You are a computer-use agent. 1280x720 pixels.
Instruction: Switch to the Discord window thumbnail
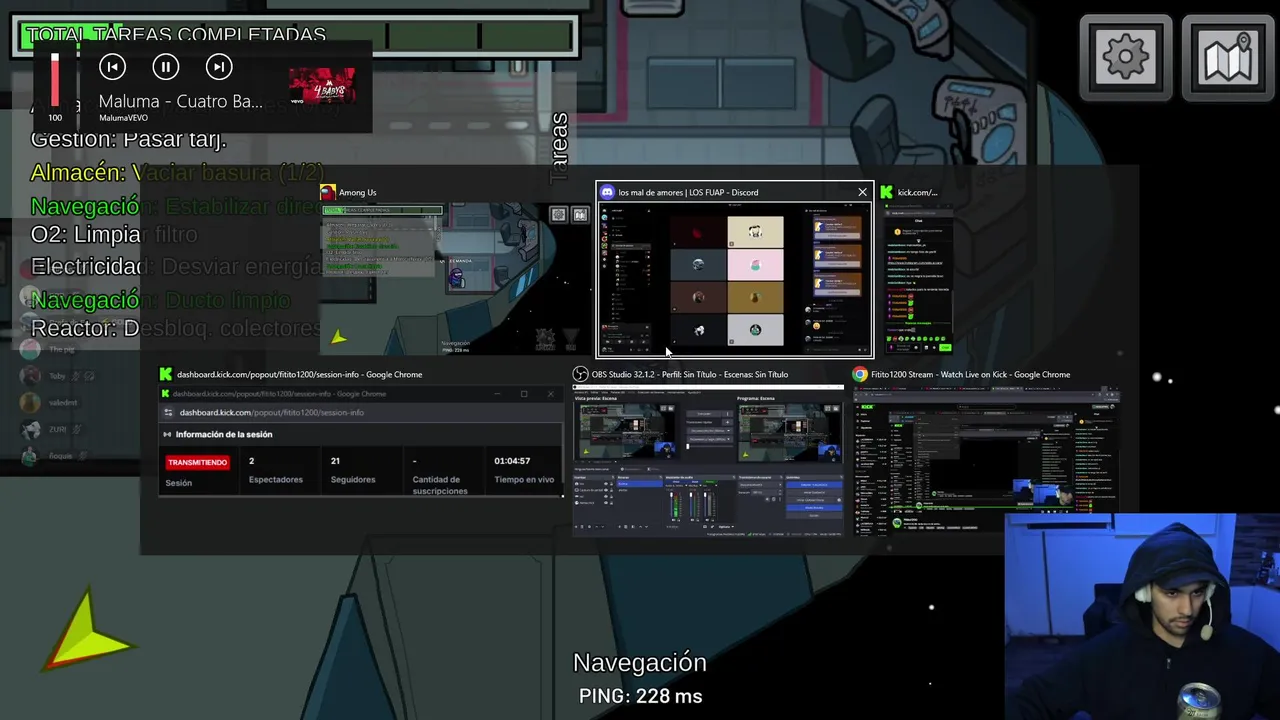[x=735, y=278]
